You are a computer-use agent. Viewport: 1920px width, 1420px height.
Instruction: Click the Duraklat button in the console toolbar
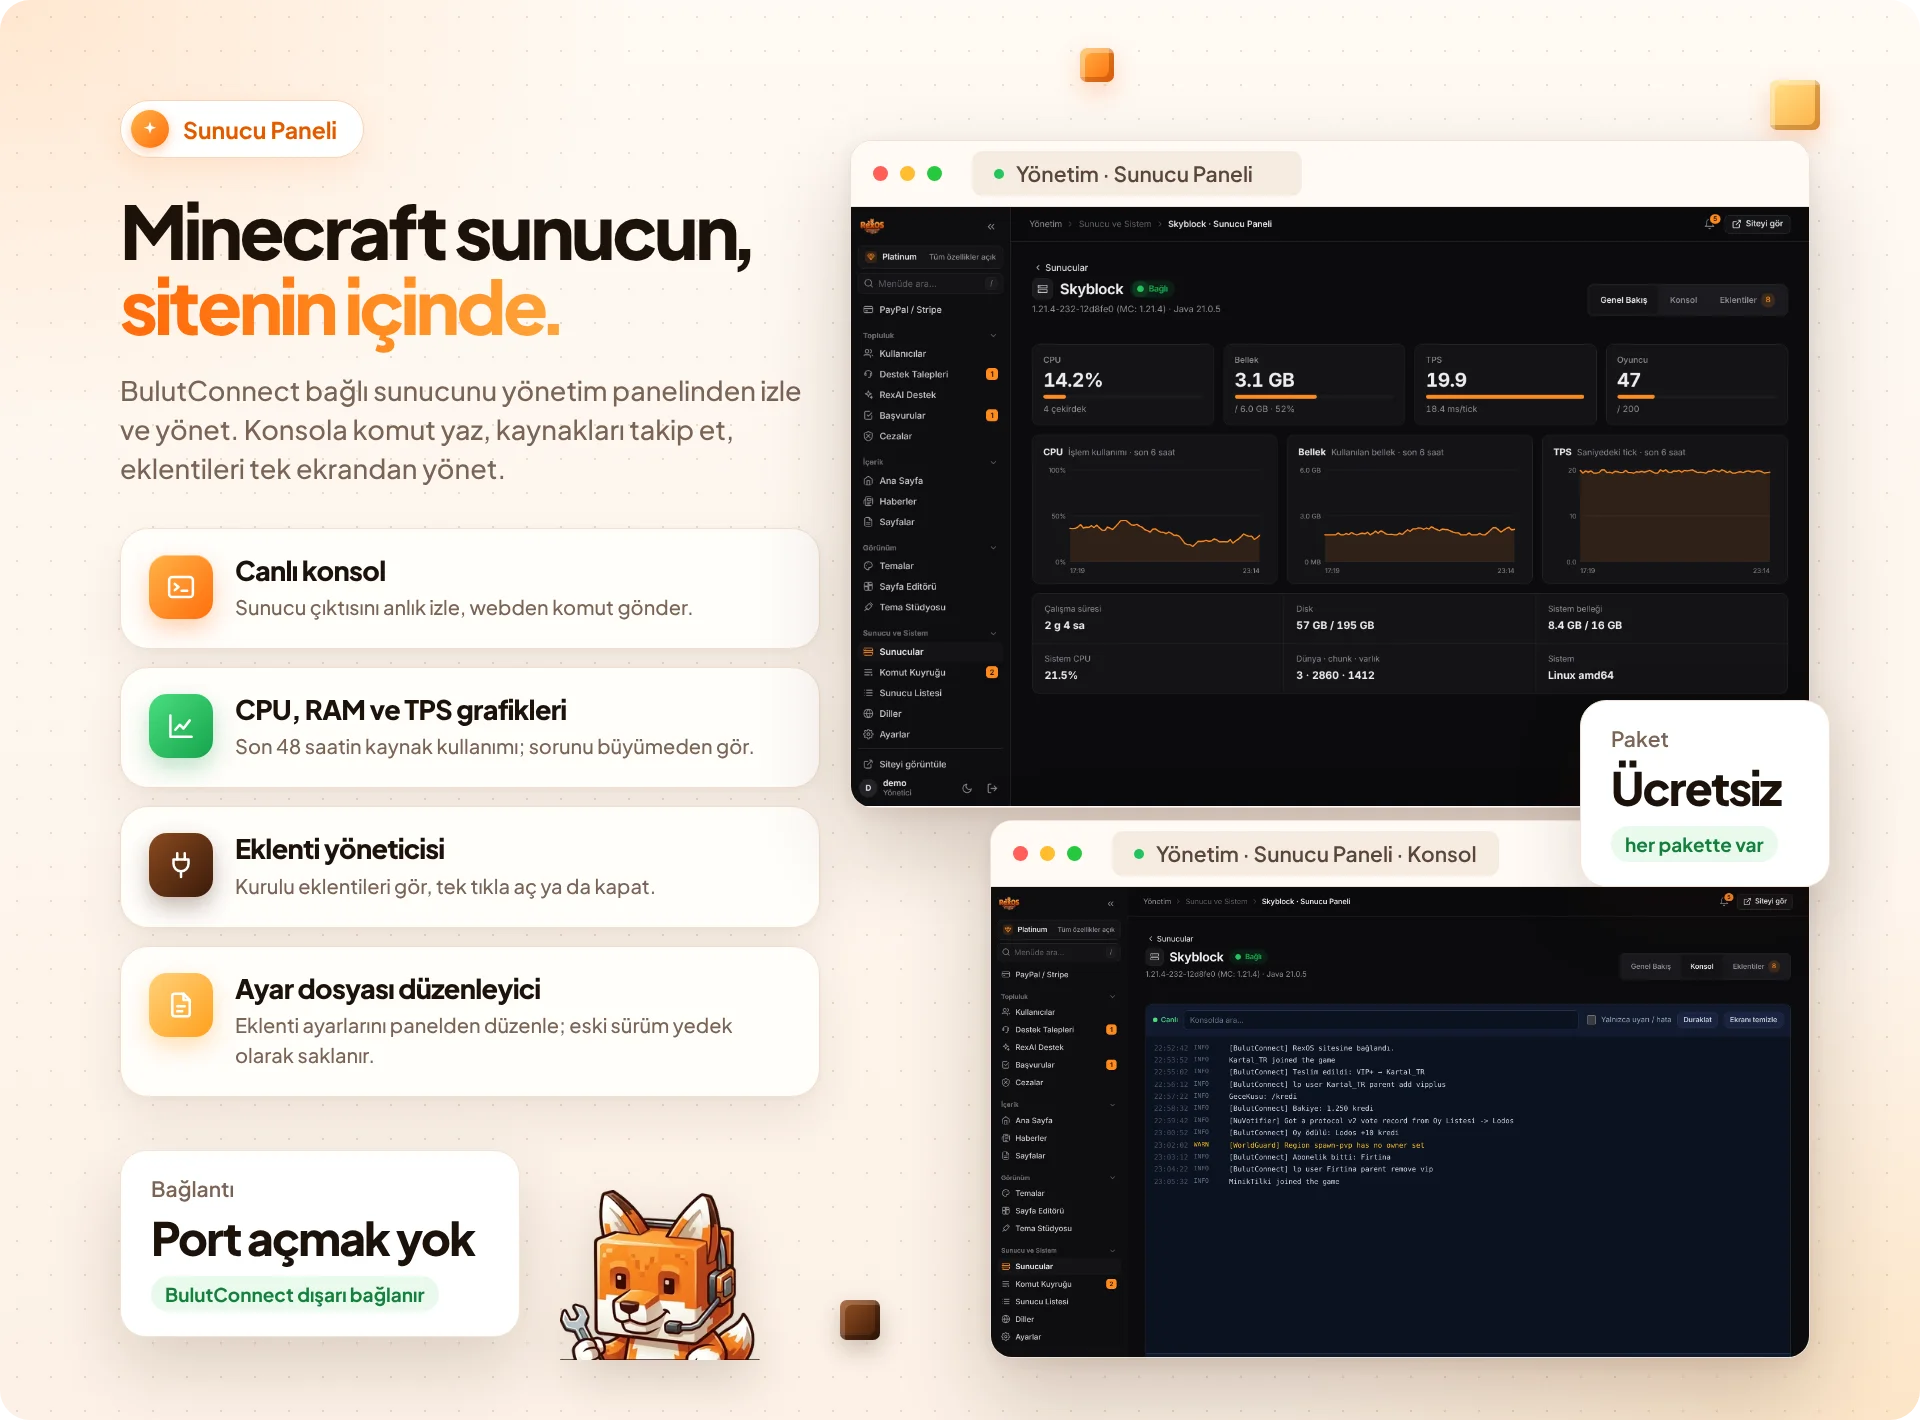click(1697, 1020)
